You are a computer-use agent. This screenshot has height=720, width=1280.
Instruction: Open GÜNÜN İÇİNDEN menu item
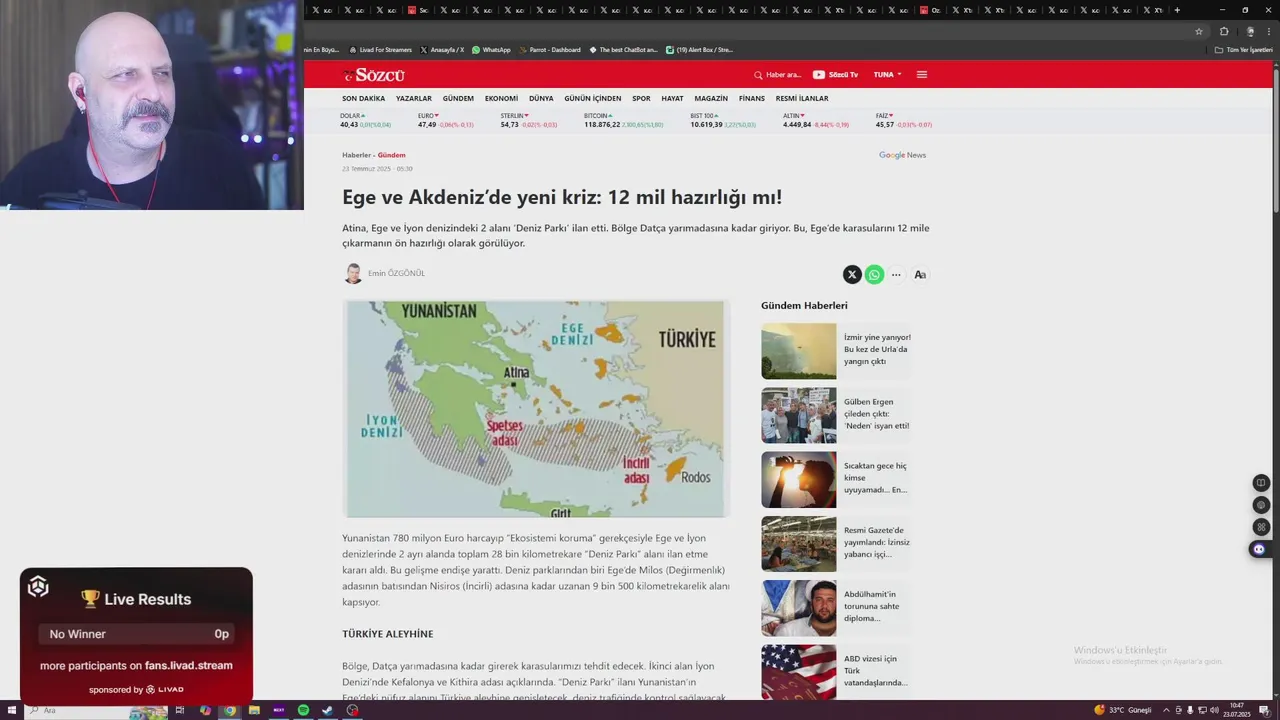593,98
